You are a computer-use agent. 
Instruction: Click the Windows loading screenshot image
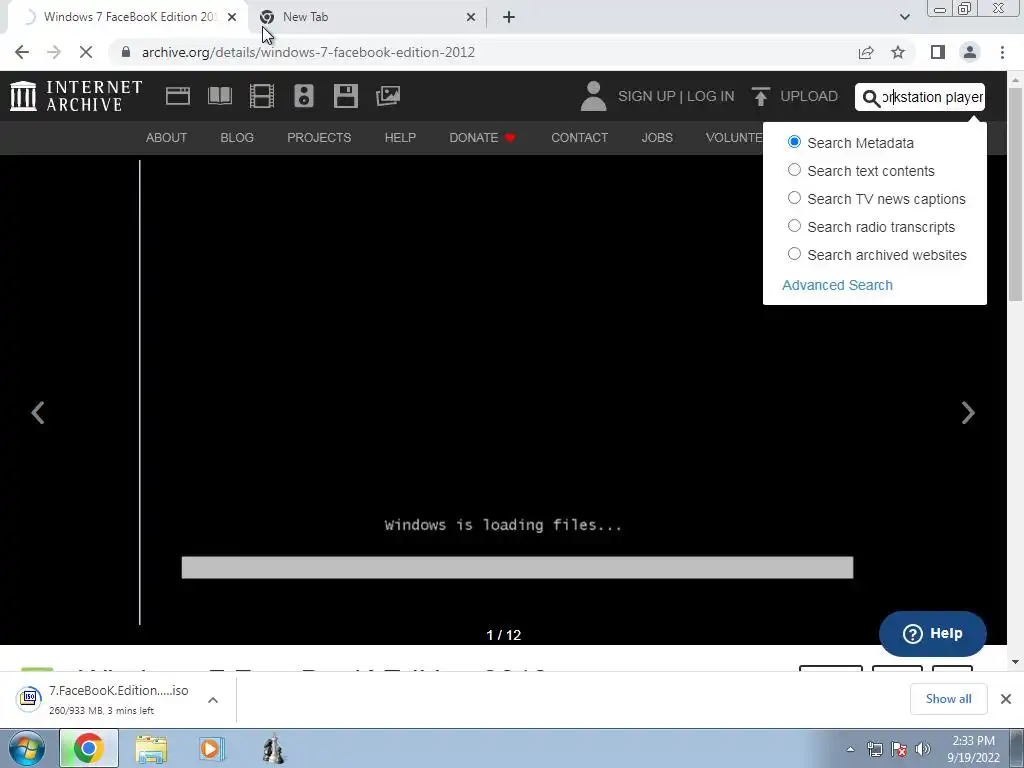(503, 392)
